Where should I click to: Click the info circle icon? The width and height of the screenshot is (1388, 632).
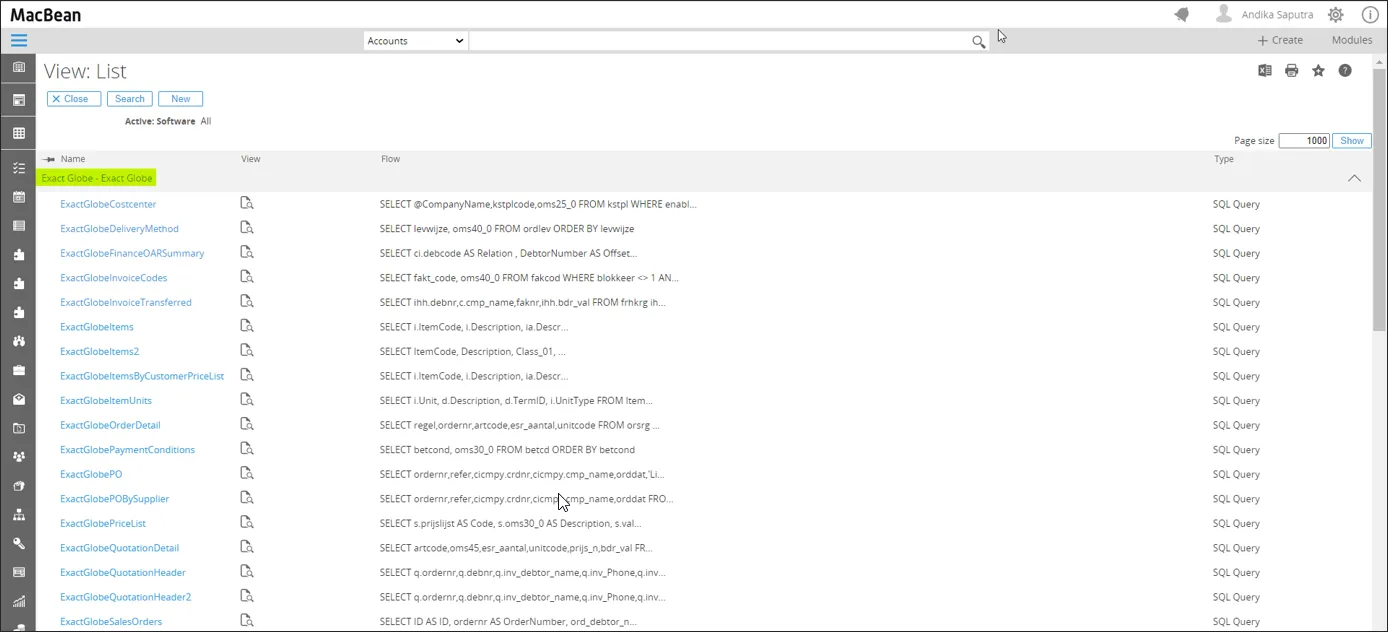[1370, 15]
